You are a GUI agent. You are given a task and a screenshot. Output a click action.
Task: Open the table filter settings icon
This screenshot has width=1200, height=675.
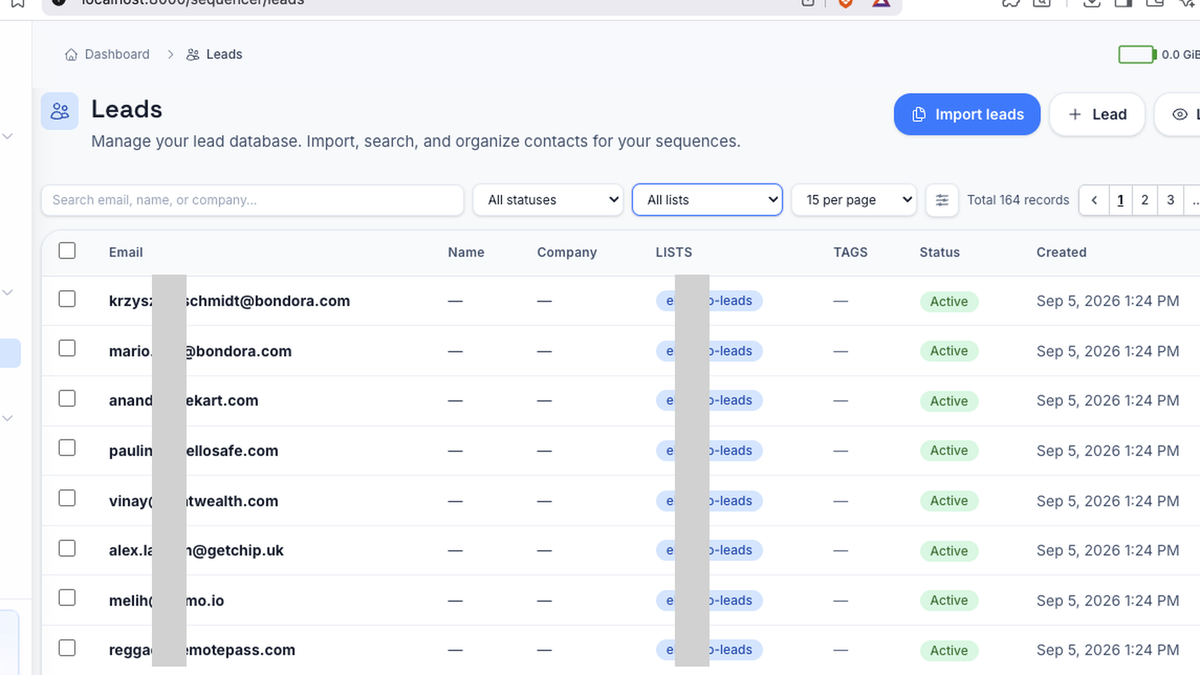click(x=942, y=200)
